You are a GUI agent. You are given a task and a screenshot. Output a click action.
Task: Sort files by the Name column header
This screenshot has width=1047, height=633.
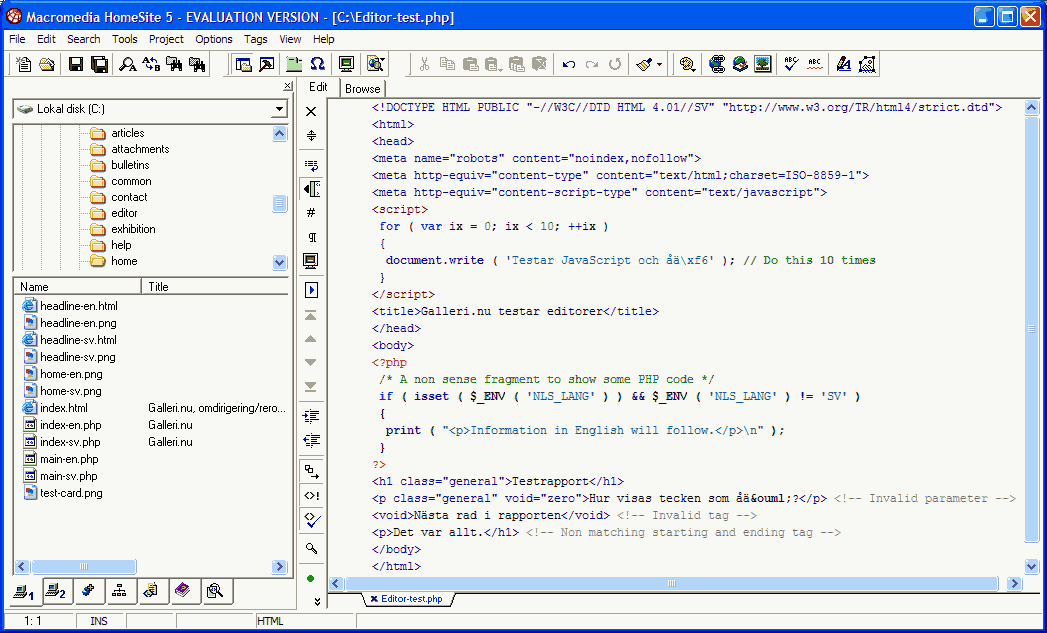[77, 287]
